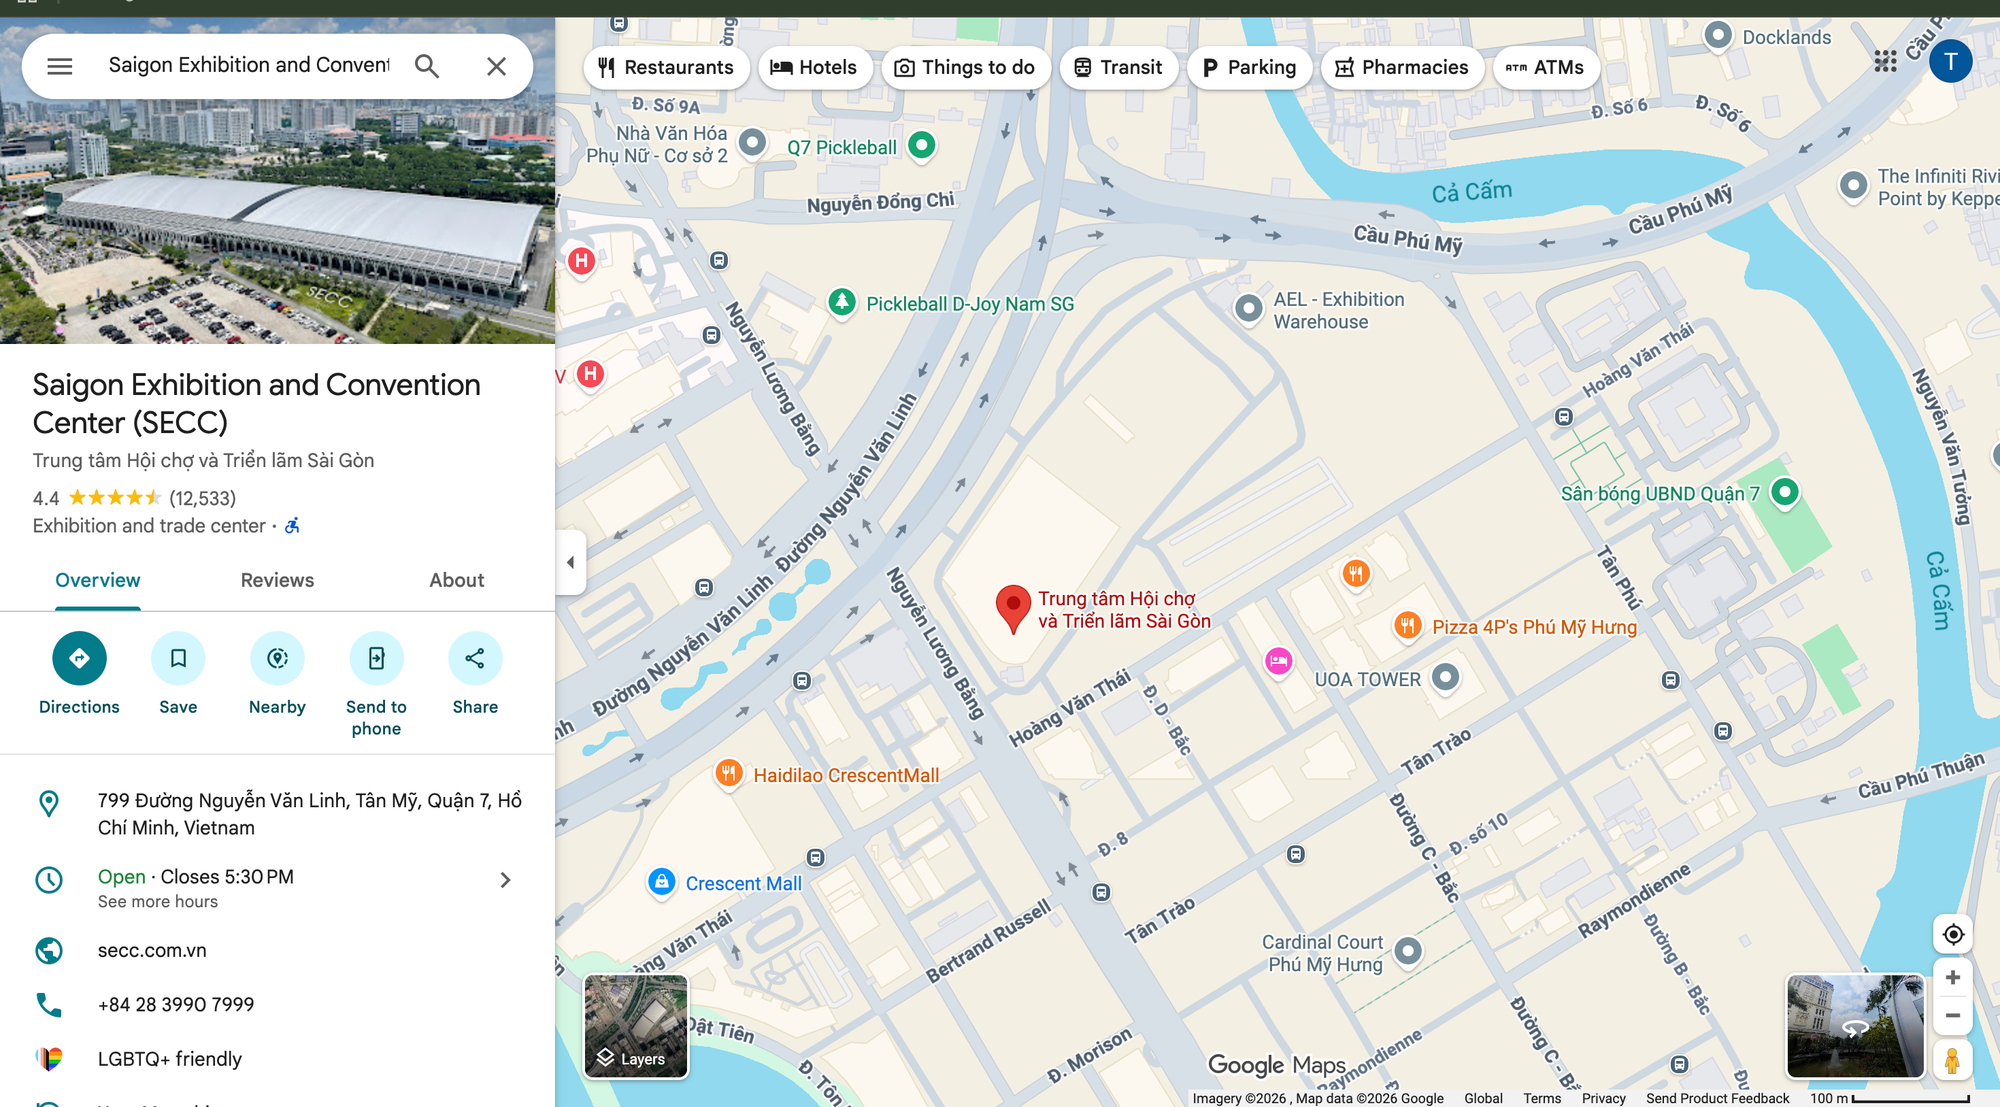2000x1107 pixels.
Task: Expand opening hours chevron
Action: point(505,880)
